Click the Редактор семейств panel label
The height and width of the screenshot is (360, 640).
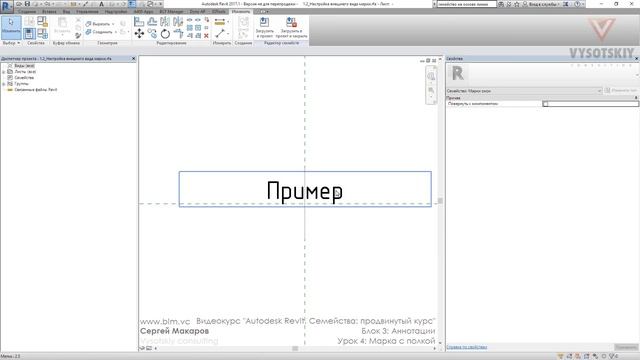[x=281, y=43]
